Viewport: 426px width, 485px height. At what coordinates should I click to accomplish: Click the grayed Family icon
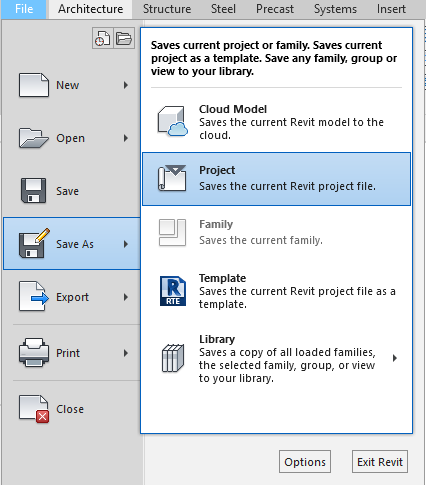tap(172, 232)
